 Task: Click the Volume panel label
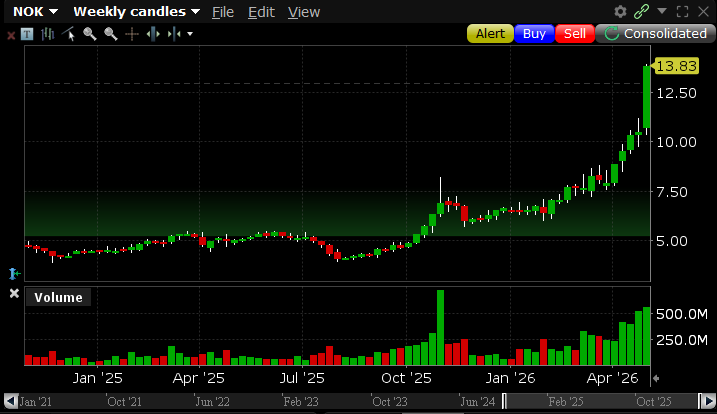(58, 297)
